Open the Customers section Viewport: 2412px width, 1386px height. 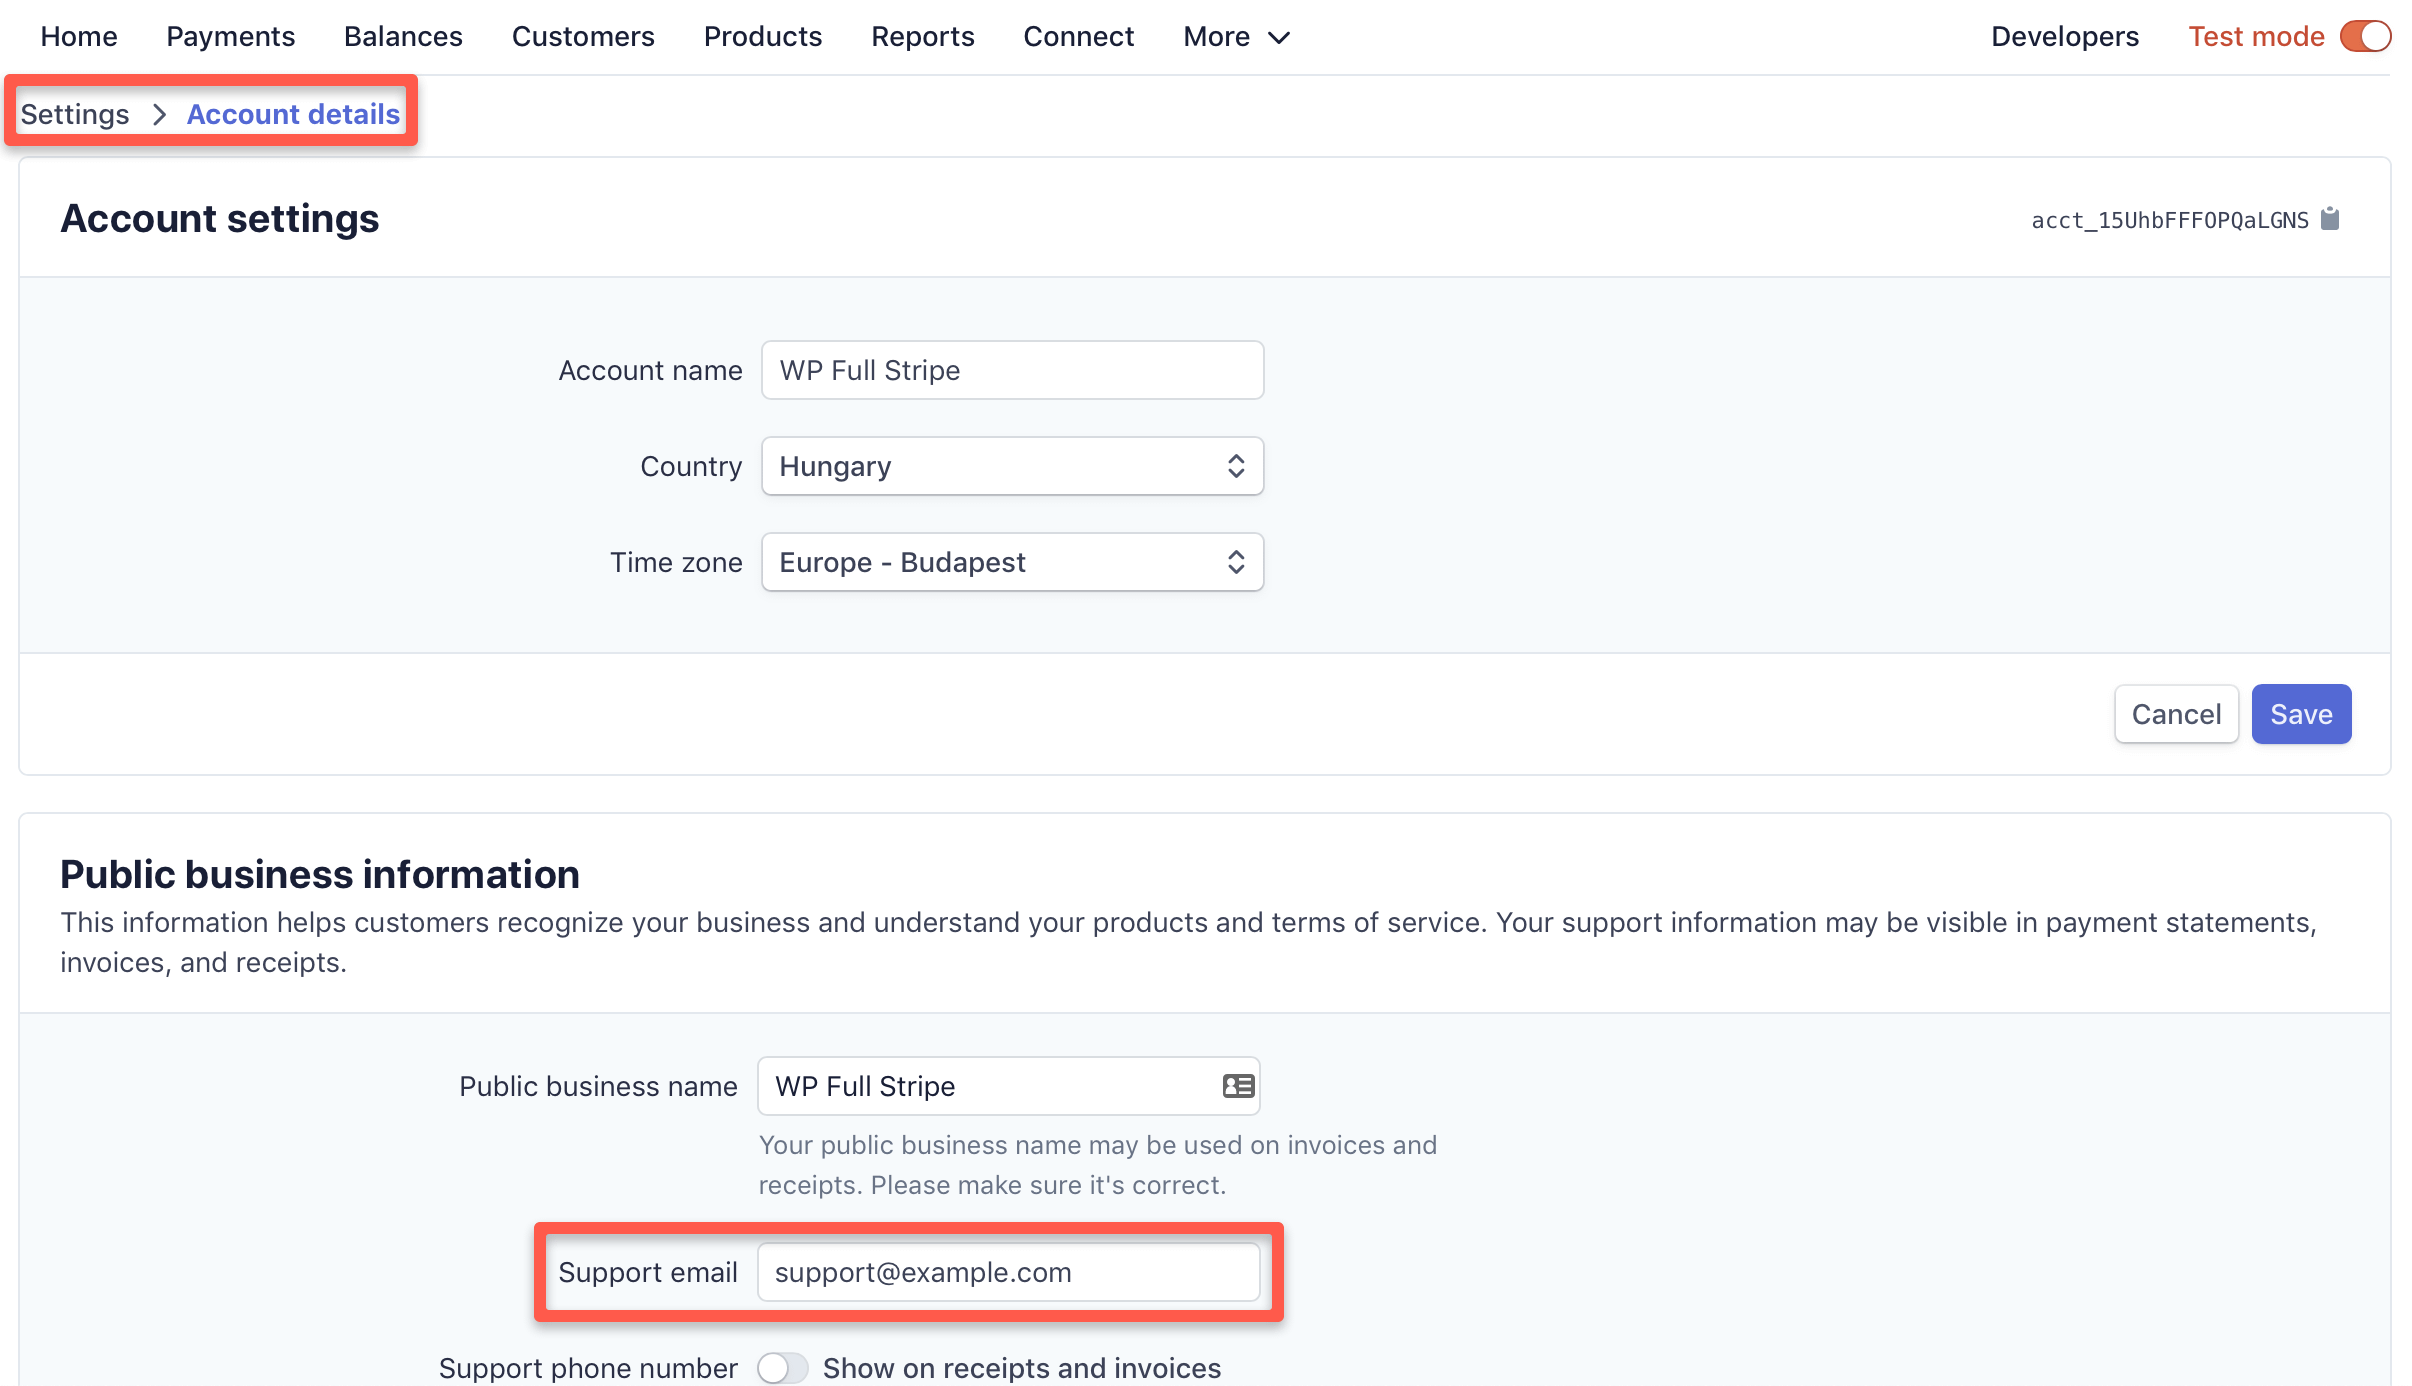pyautogui.click(x=583, y=36)
